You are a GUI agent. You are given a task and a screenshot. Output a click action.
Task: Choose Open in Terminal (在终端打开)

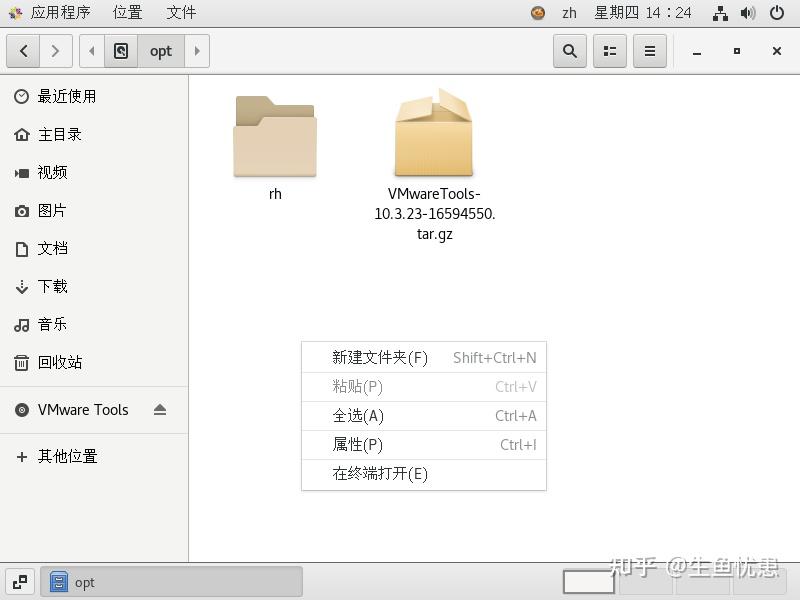424,474
